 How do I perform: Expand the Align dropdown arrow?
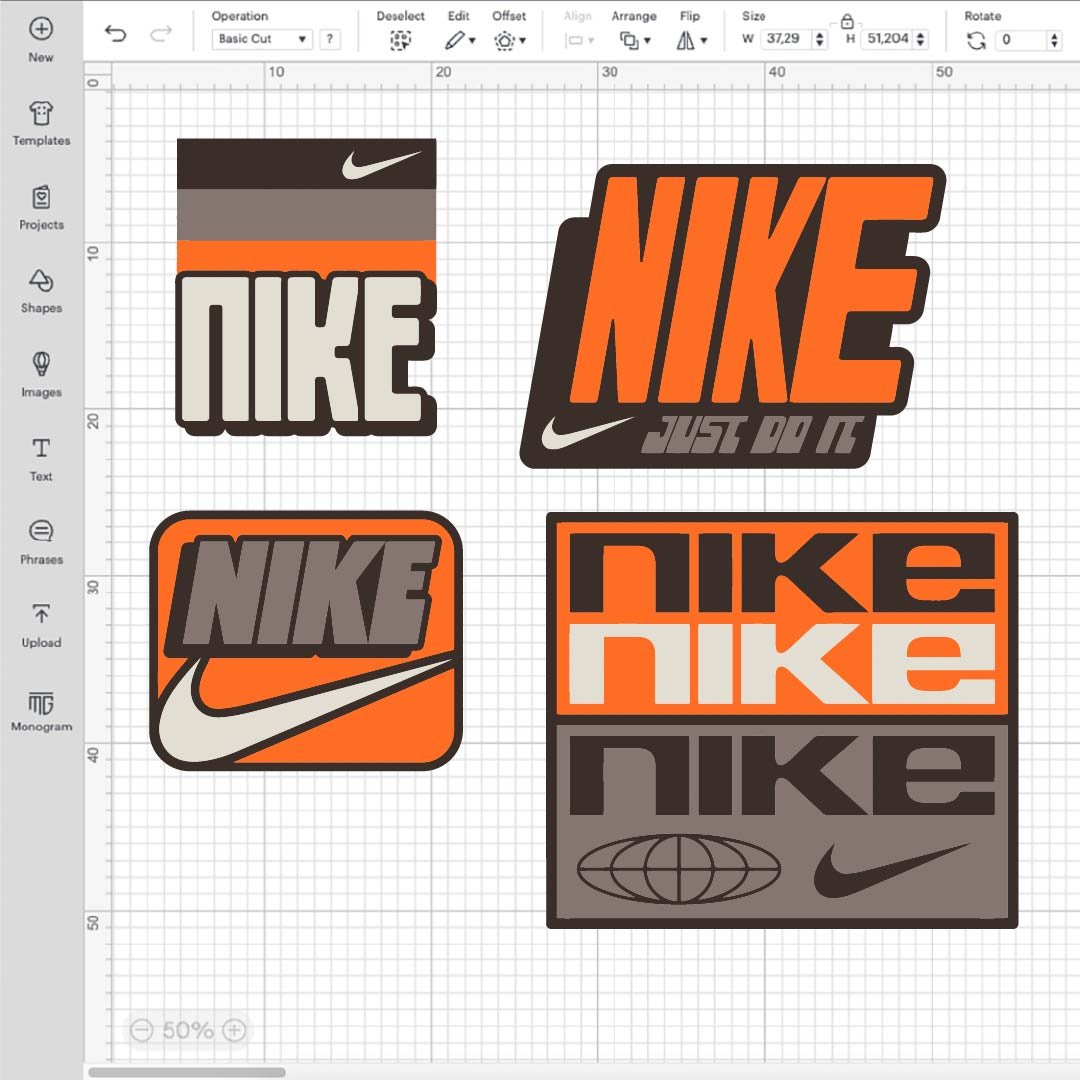pos(591,41)
